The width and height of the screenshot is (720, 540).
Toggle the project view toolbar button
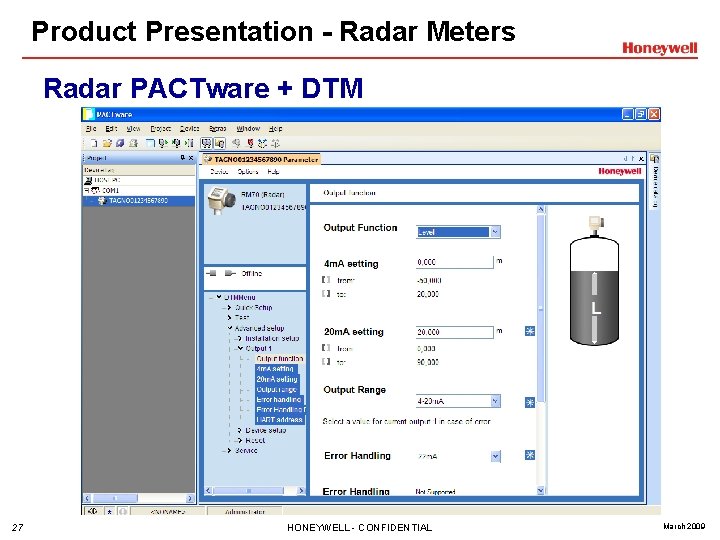point(219,143)
